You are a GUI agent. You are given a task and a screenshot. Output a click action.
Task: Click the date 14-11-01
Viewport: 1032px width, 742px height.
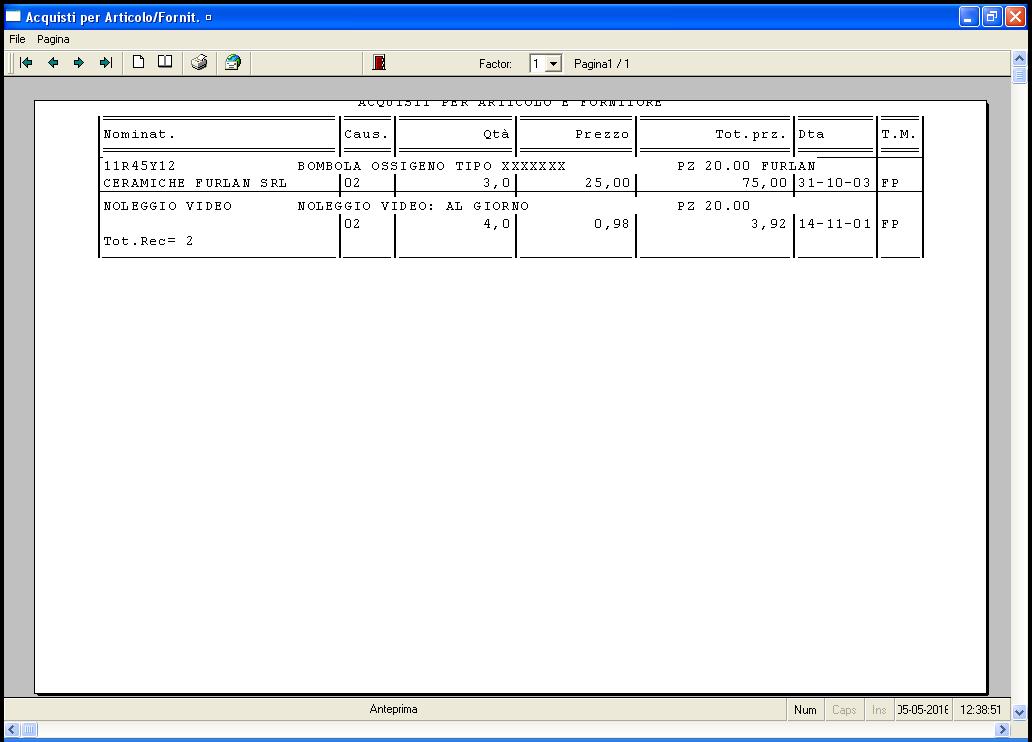(835, 224)
